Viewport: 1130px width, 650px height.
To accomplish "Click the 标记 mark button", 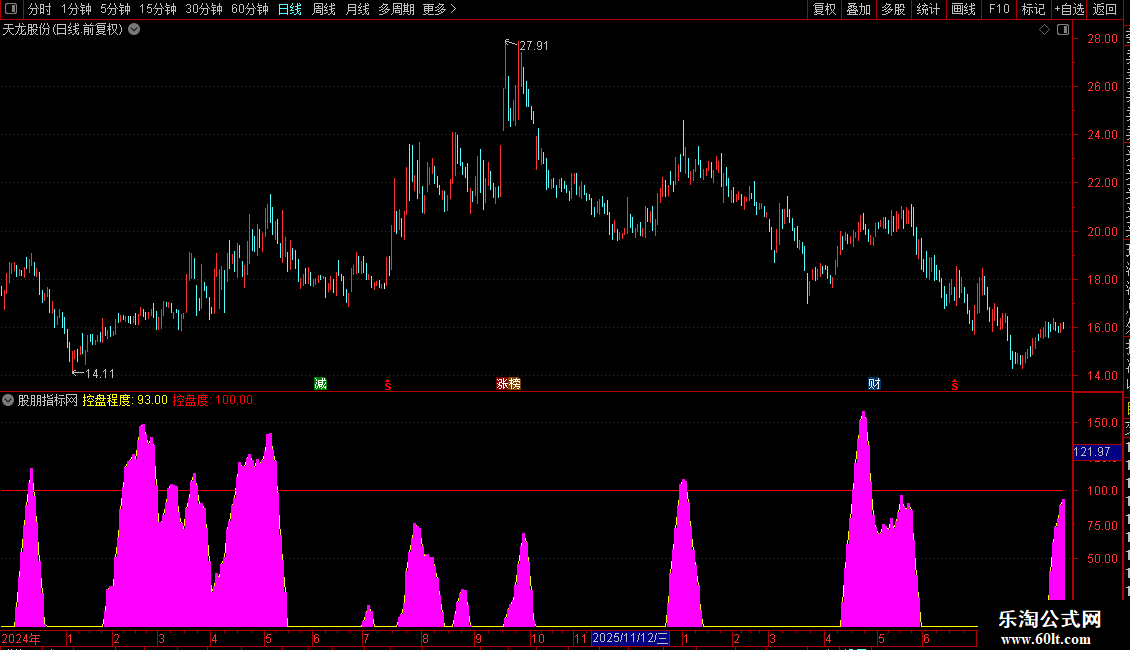I will pos(1033,9).
